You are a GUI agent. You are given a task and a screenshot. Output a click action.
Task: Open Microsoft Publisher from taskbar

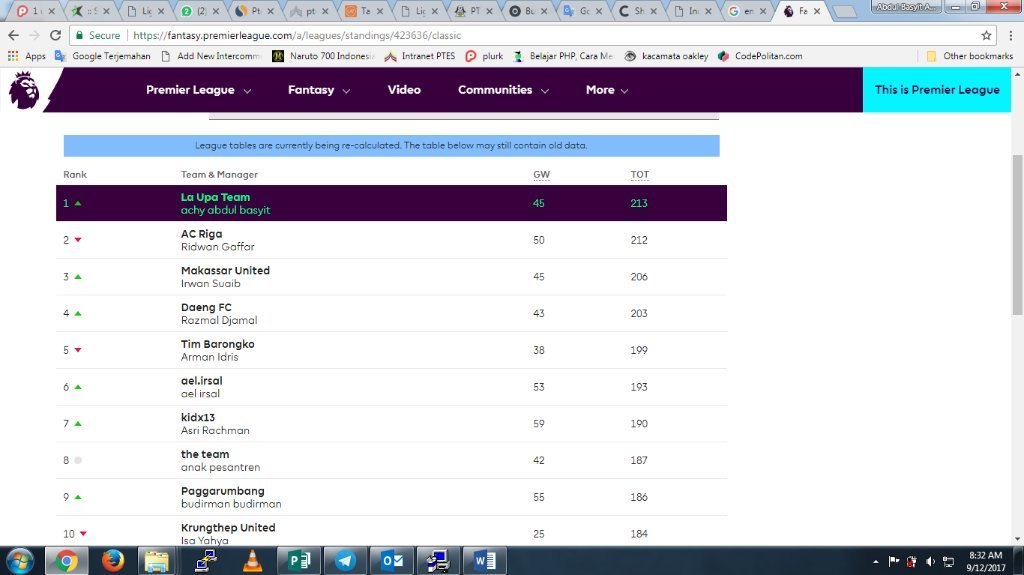298,561
